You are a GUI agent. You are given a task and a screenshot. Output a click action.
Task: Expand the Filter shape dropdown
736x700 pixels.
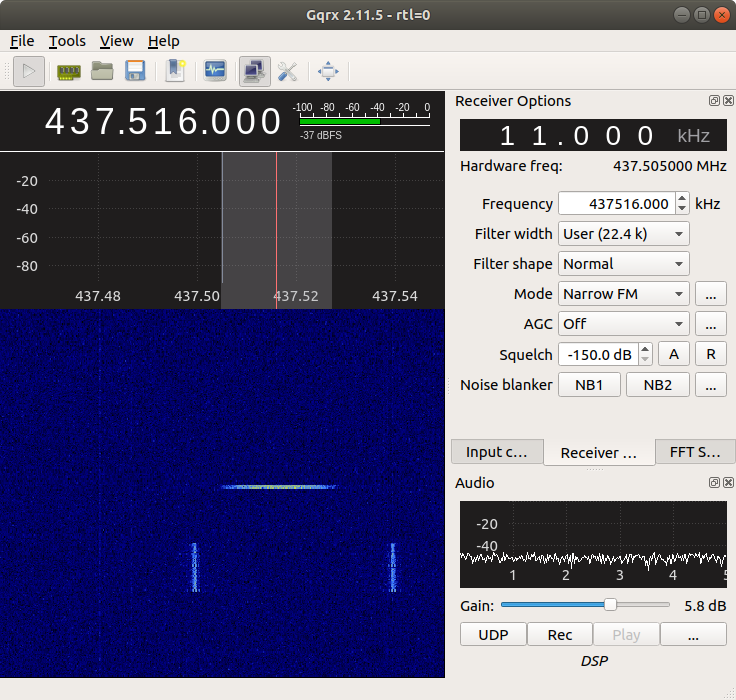point(623,264)
